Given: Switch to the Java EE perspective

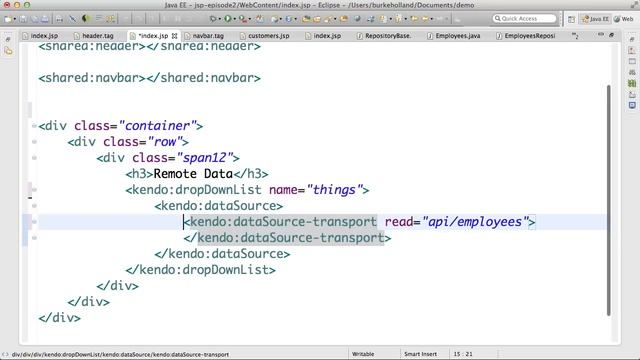Looking at the screenshot, I should pyautogui.click(x=596, y=19).
